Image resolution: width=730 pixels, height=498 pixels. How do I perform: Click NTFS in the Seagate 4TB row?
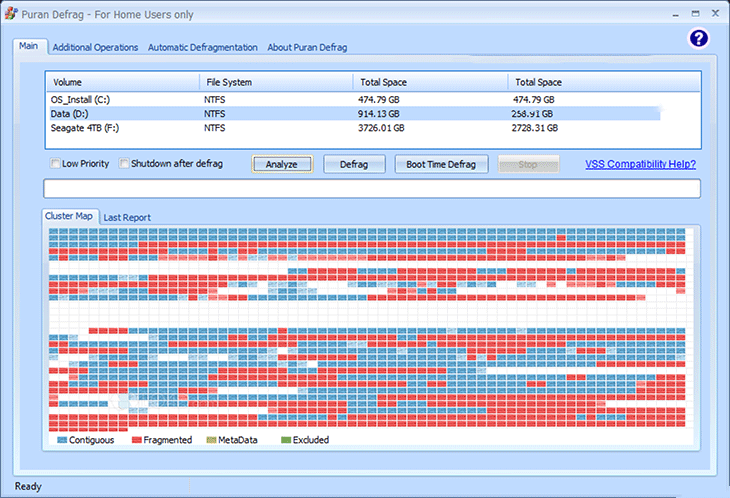point(215,128)
